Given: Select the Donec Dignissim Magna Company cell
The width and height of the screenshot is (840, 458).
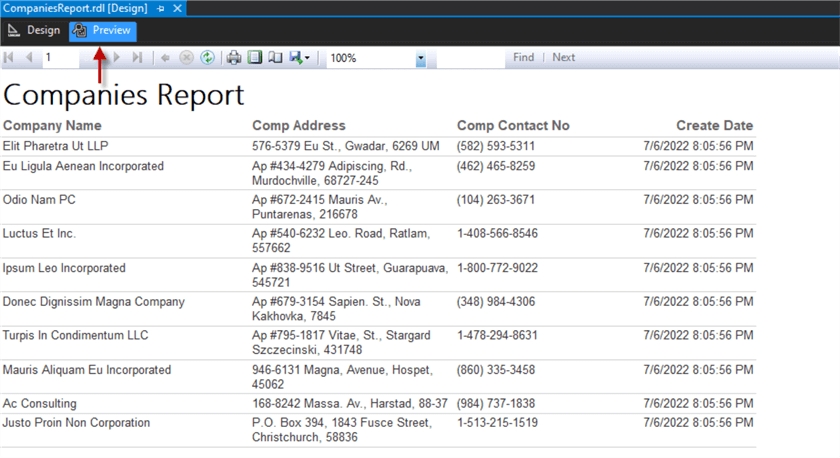Looking at the screenshot, I should coord(94,302).
